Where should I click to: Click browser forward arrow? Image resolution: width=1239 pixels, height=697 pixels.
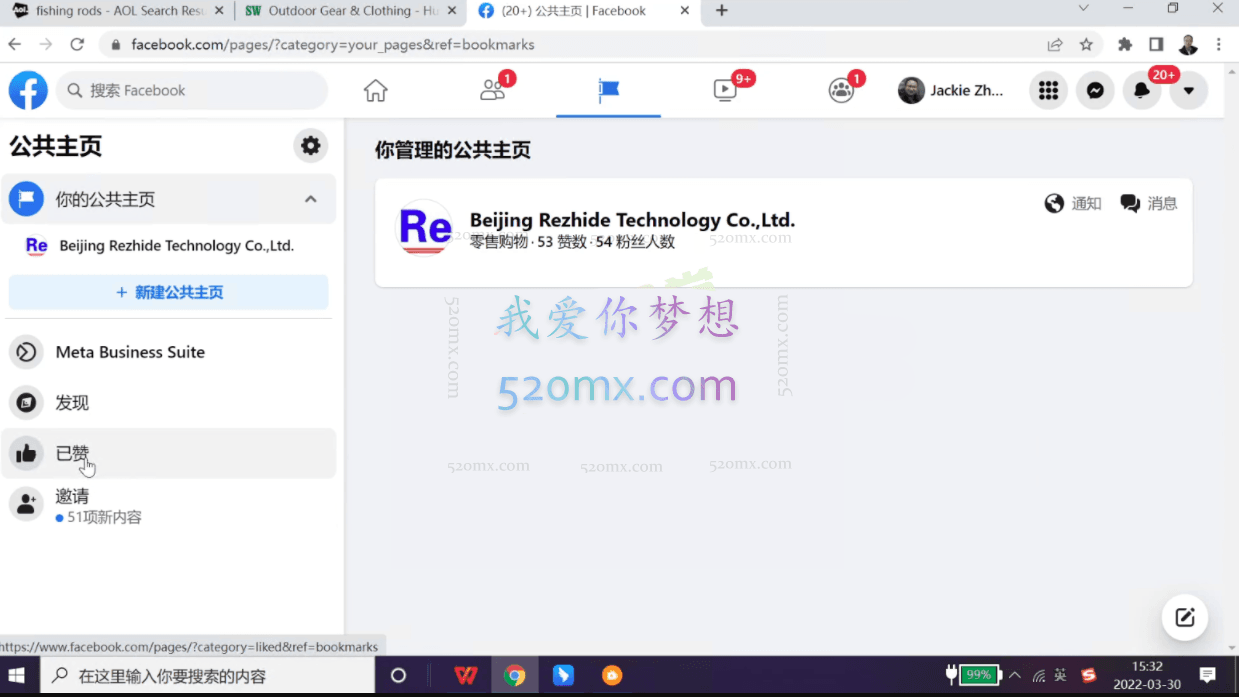(46, 45)
